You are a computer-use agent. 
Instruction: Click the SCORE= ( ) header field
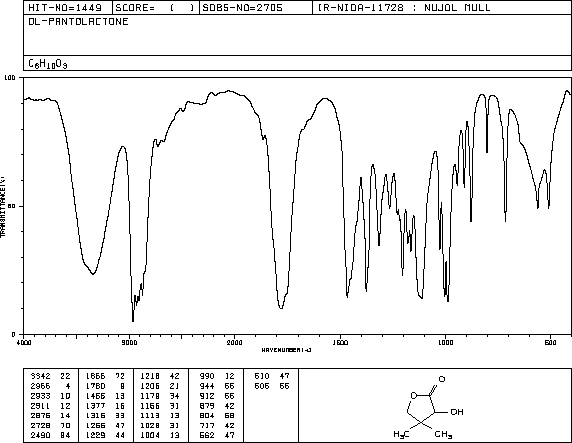pos(156,8)
